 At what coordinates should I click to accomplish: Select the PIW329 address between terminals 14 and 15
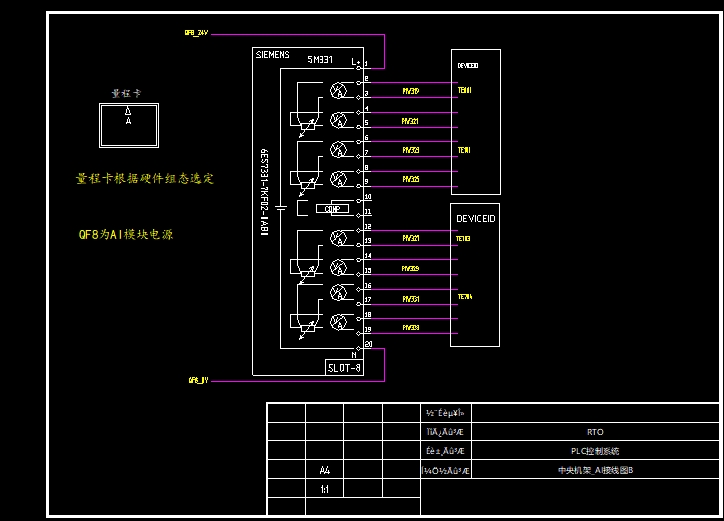coord(410,268)
